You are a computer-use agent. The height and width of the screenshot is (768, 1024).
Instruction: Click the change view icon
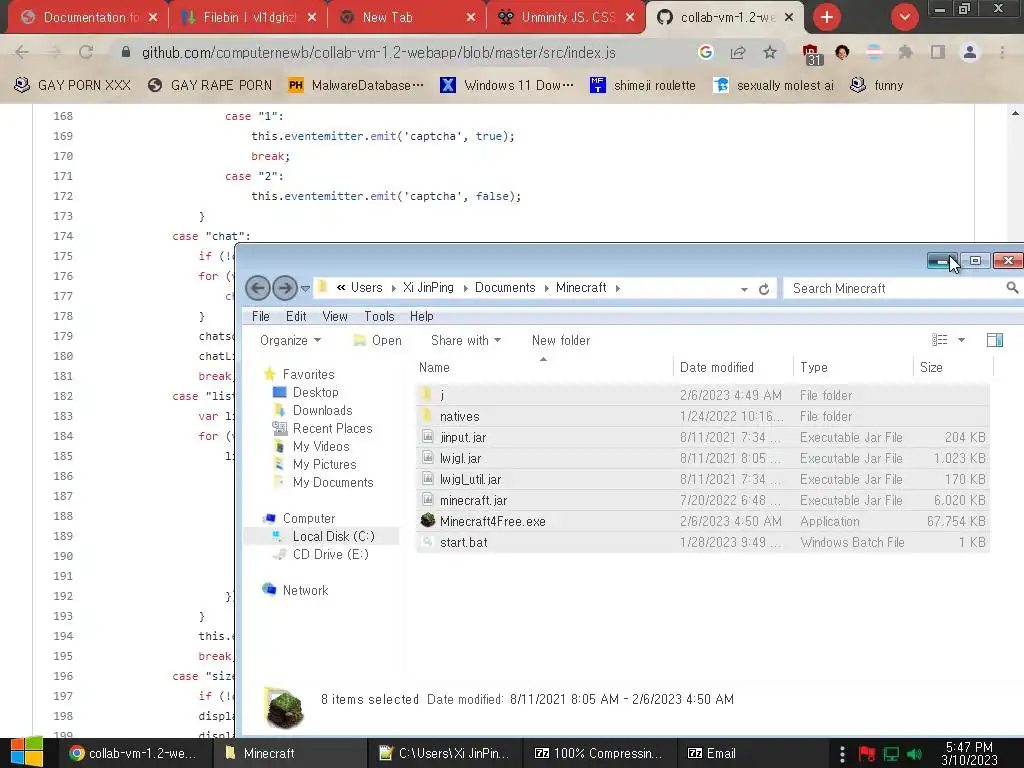[x=939, y=340]
